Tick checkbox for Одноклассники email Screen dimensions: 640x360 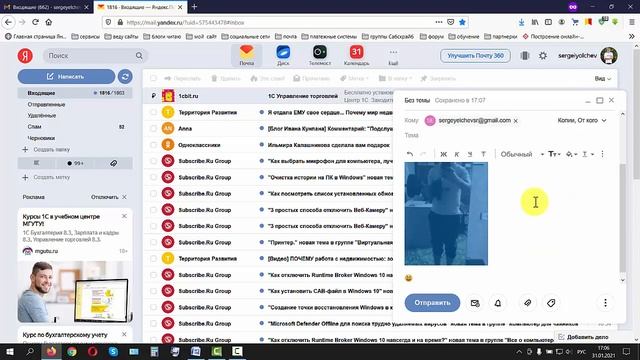(153, 145)
